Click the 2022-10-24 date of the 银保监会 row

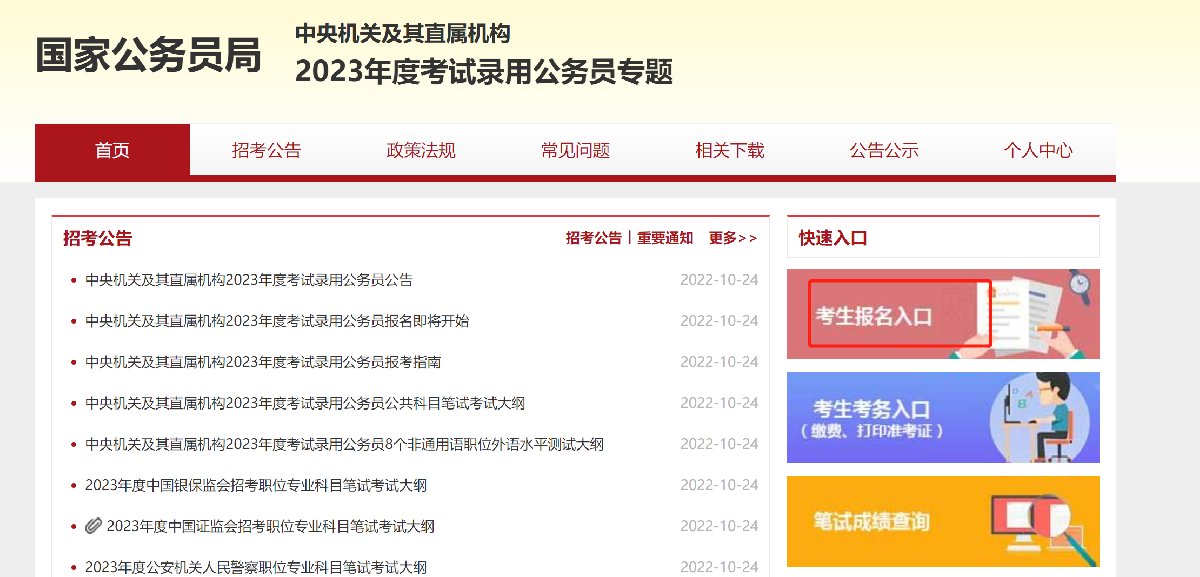[719, 485]
